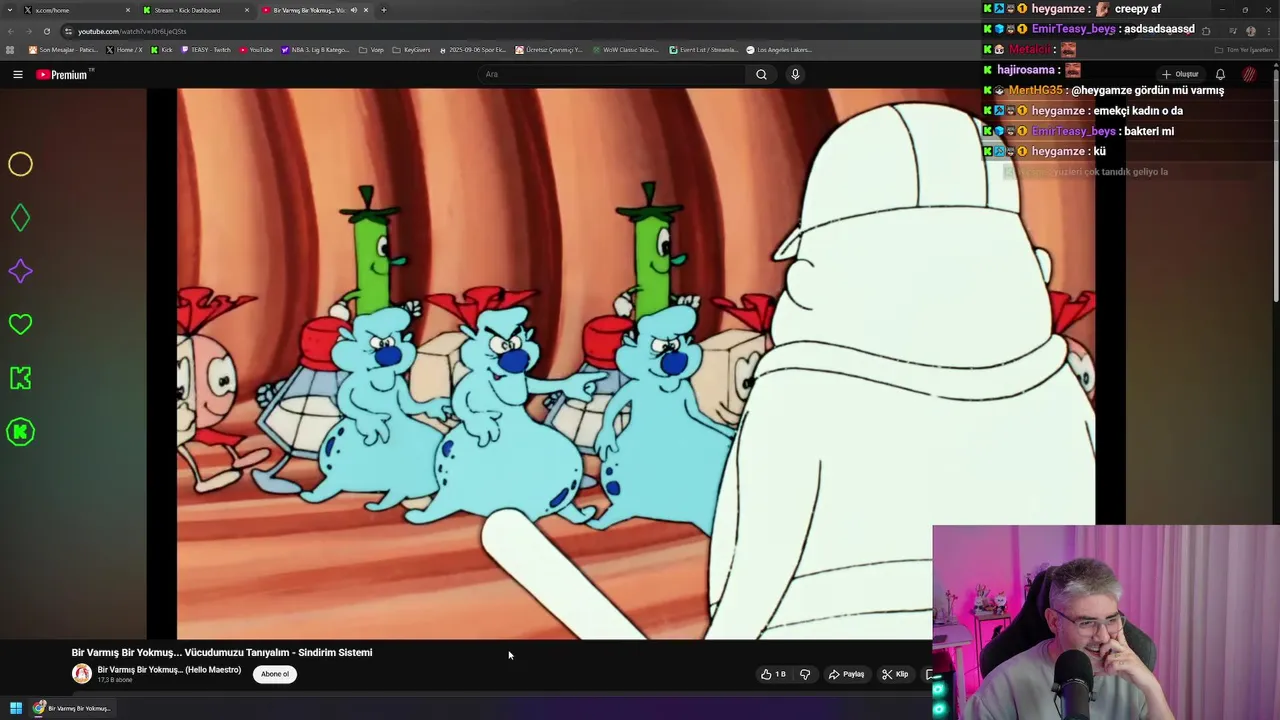
Task: Open the Ücretsiz Çevrimiçi bookmark
Action: [549, 49]
